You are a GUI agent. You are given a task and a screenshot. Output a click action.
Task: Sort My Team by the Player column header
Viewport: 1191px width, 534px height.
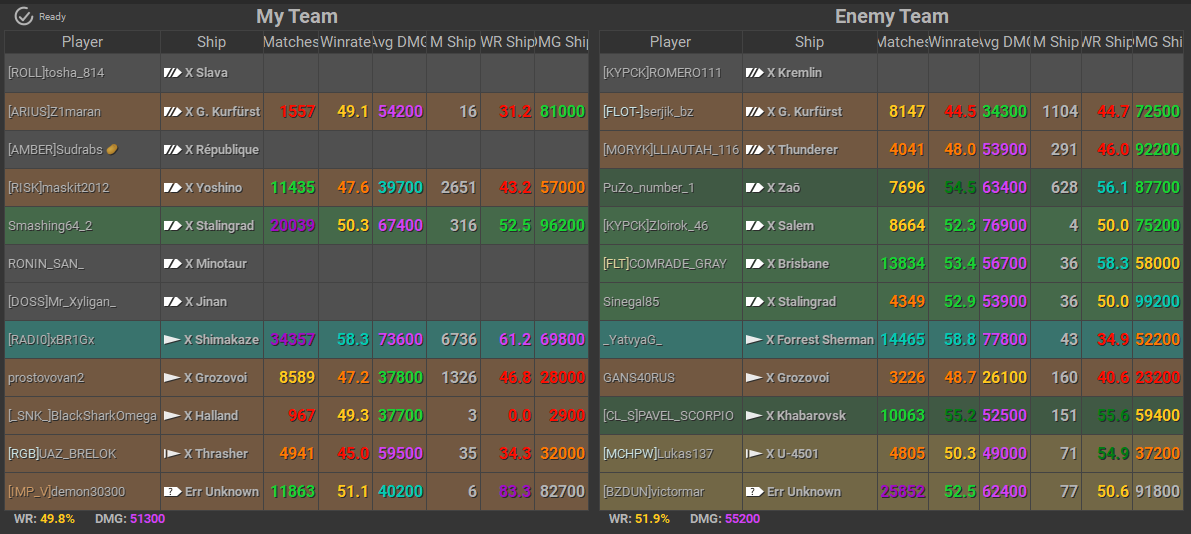pyautogui.click(x=82, y=42)
